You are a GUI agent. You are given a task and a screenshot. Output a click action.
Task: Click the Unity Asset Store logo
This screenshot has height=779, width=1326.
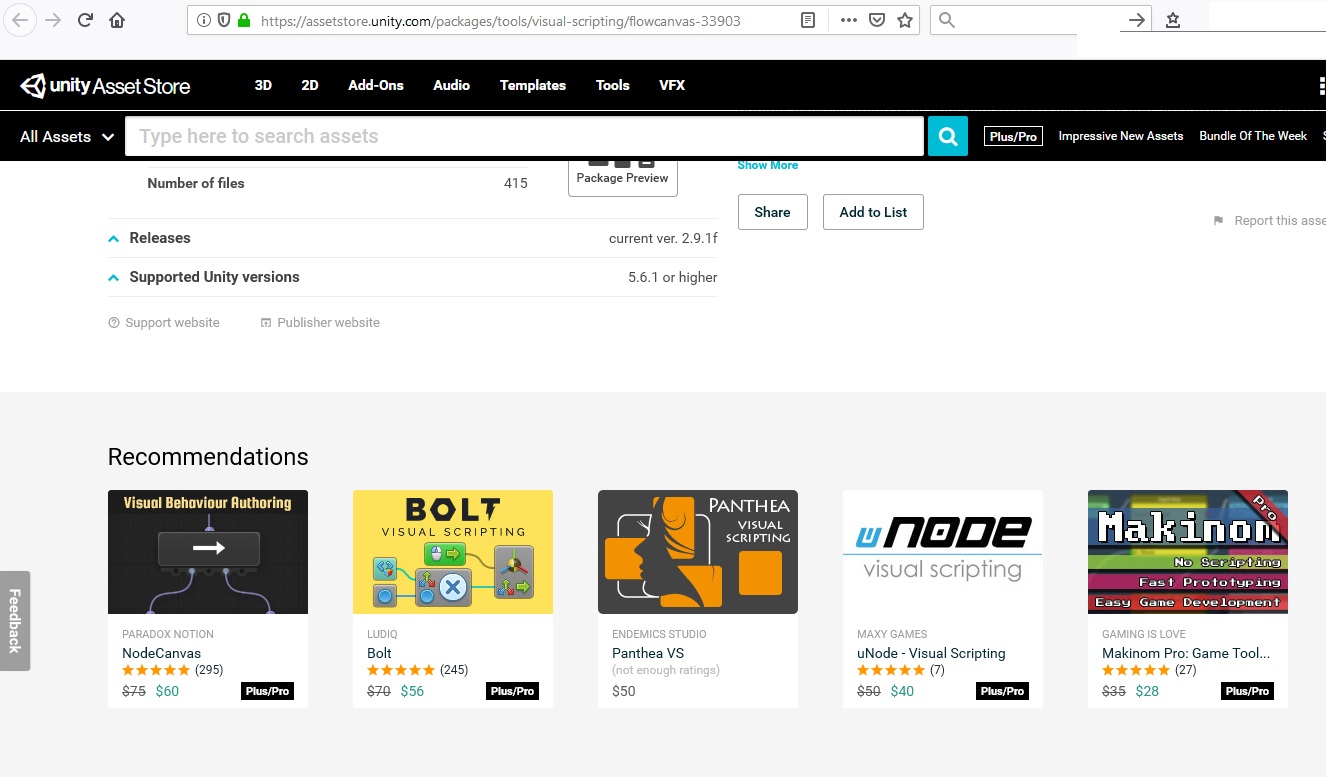105,86
